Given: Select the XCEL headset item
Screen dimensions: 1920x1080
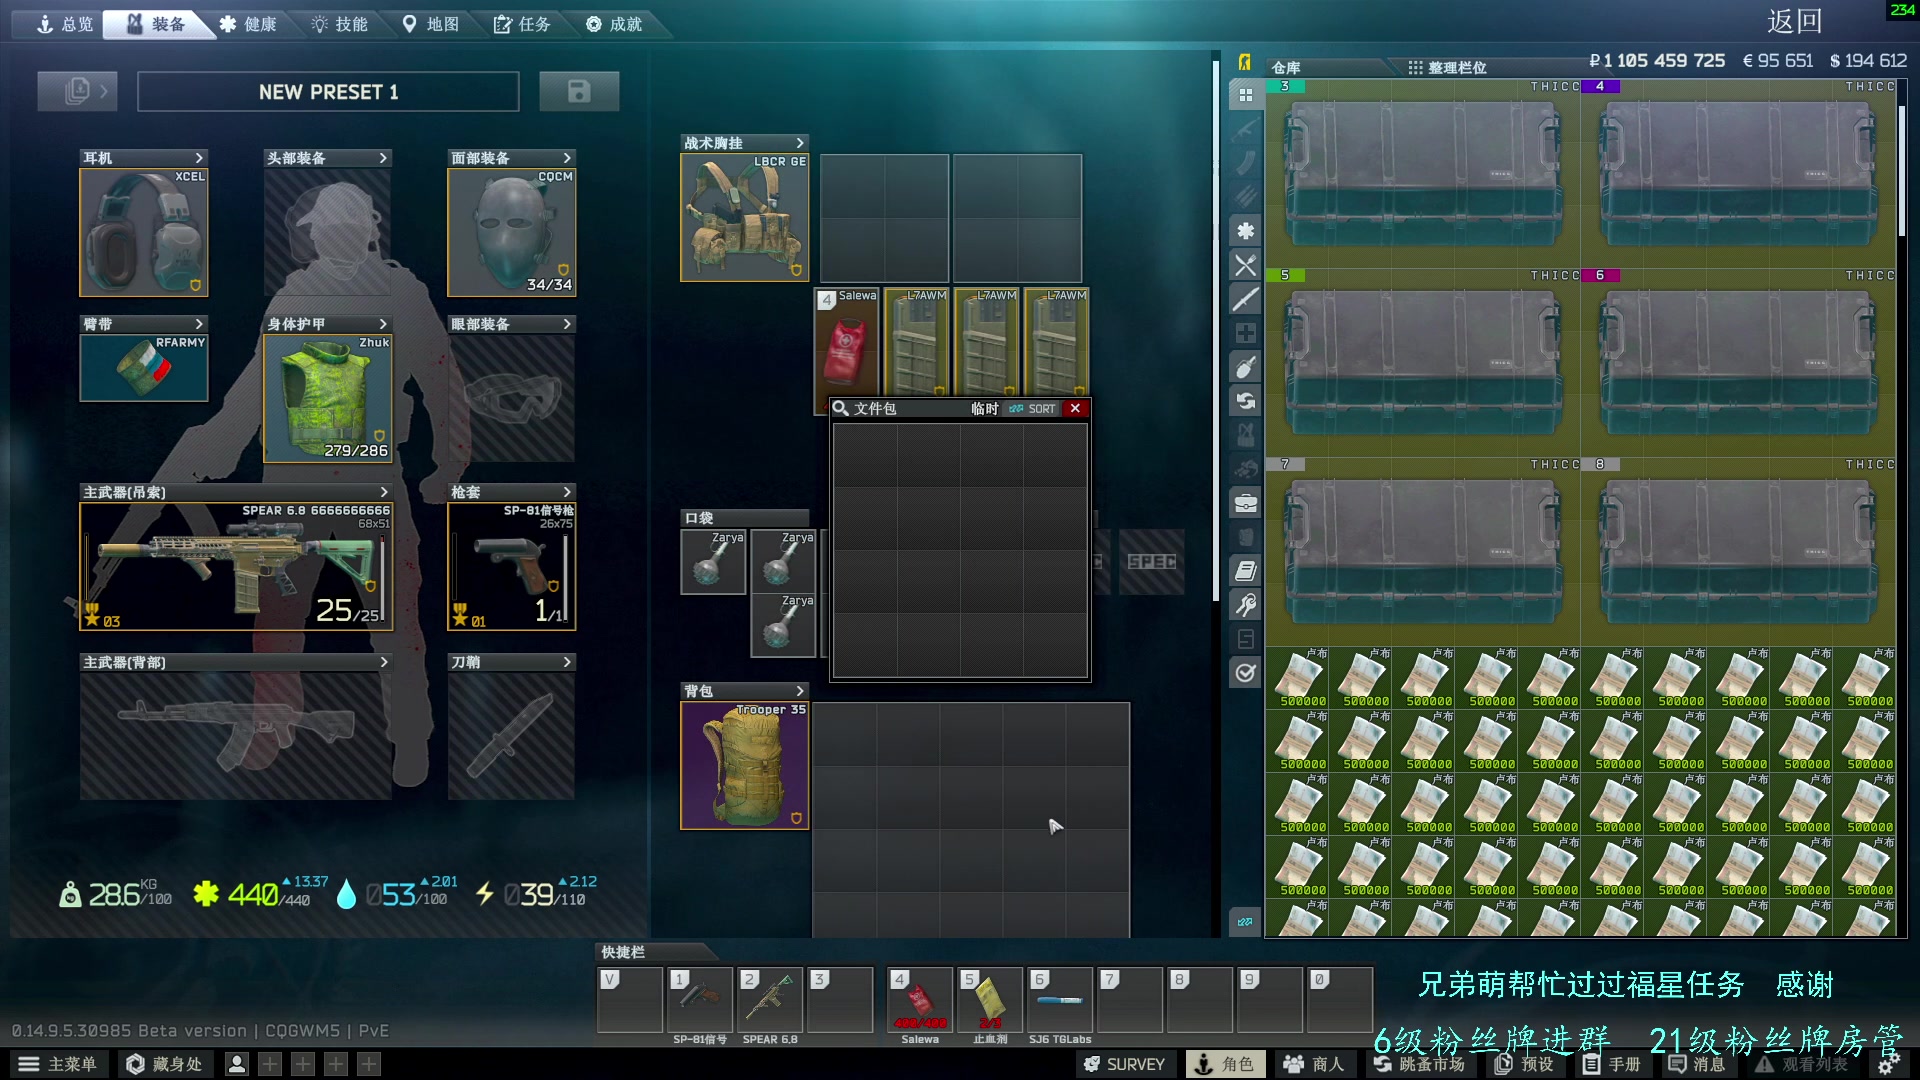Looking at the screenshot, I should (144, 232).
